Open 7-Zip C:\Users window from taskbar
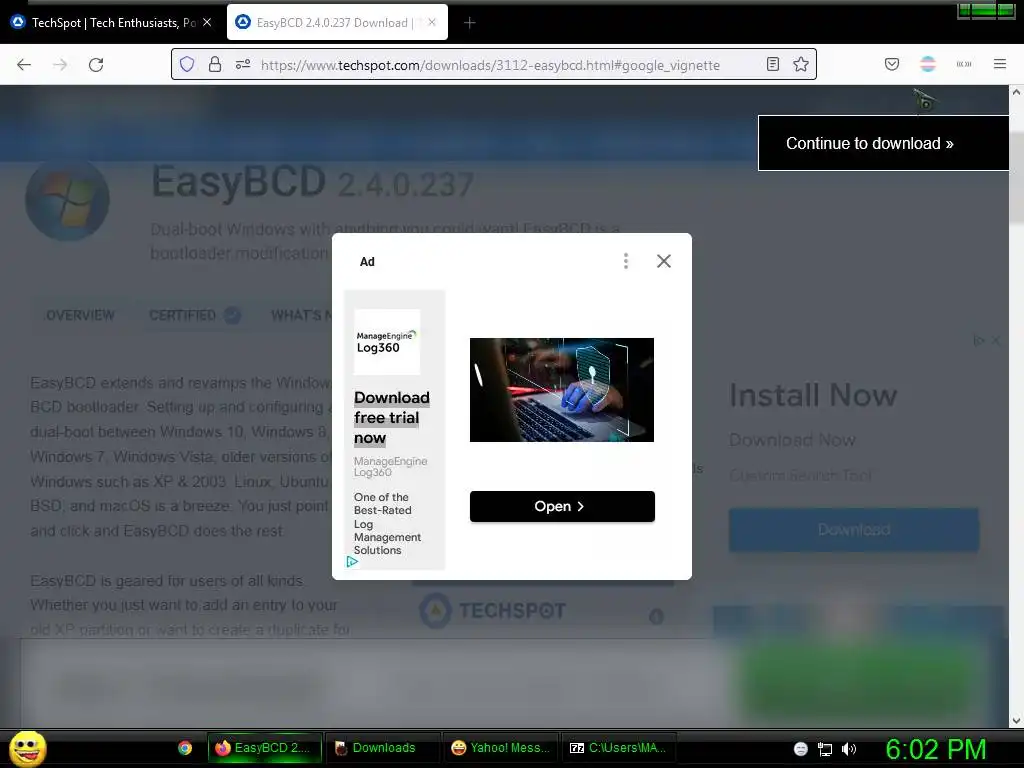1024x768 pixels. [618, 748]
